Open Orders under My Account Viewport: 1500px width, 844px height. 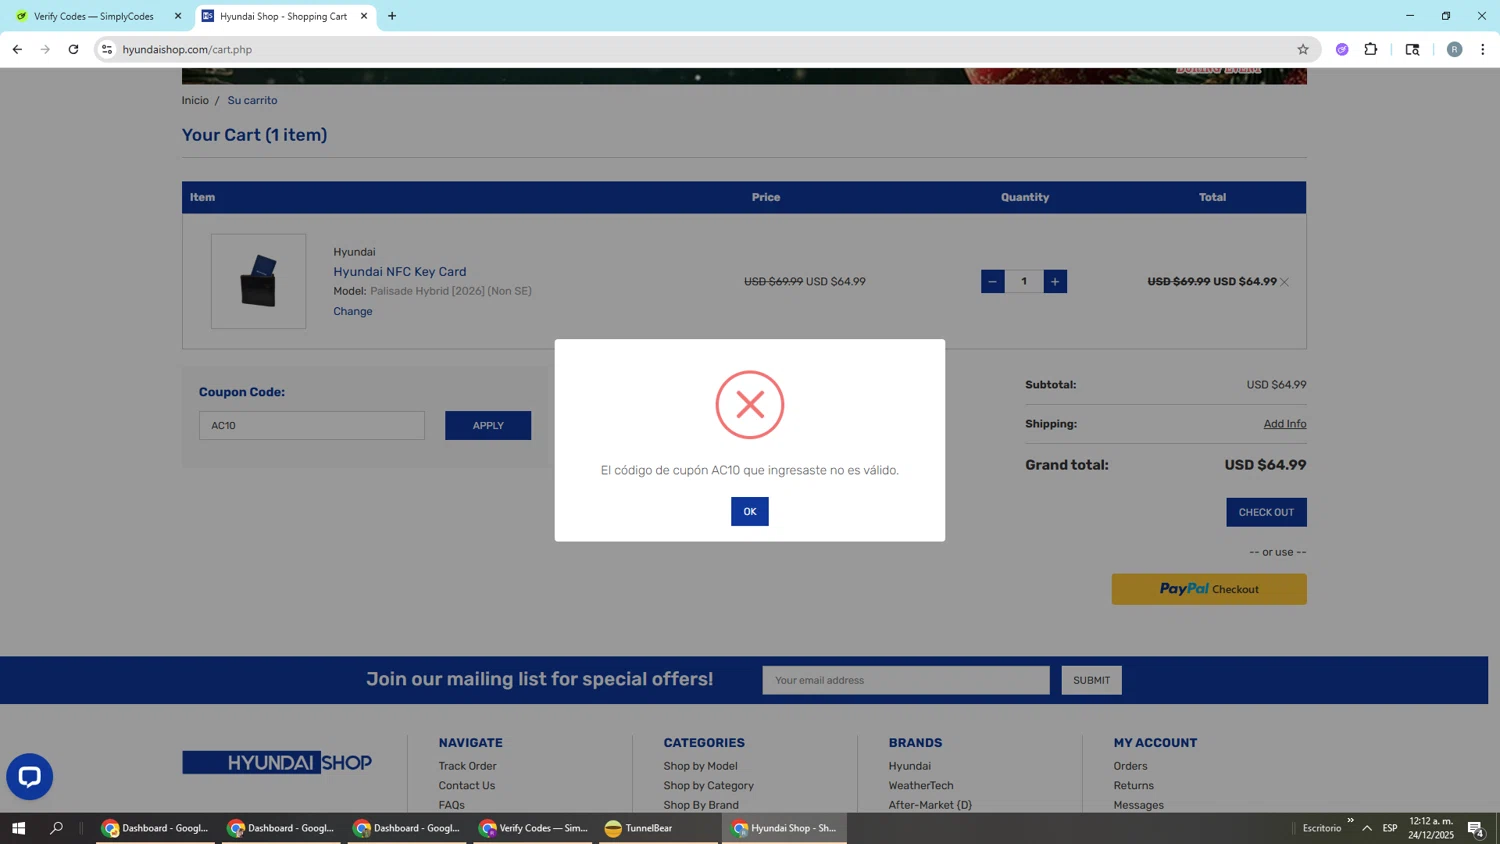[1130, 766]
